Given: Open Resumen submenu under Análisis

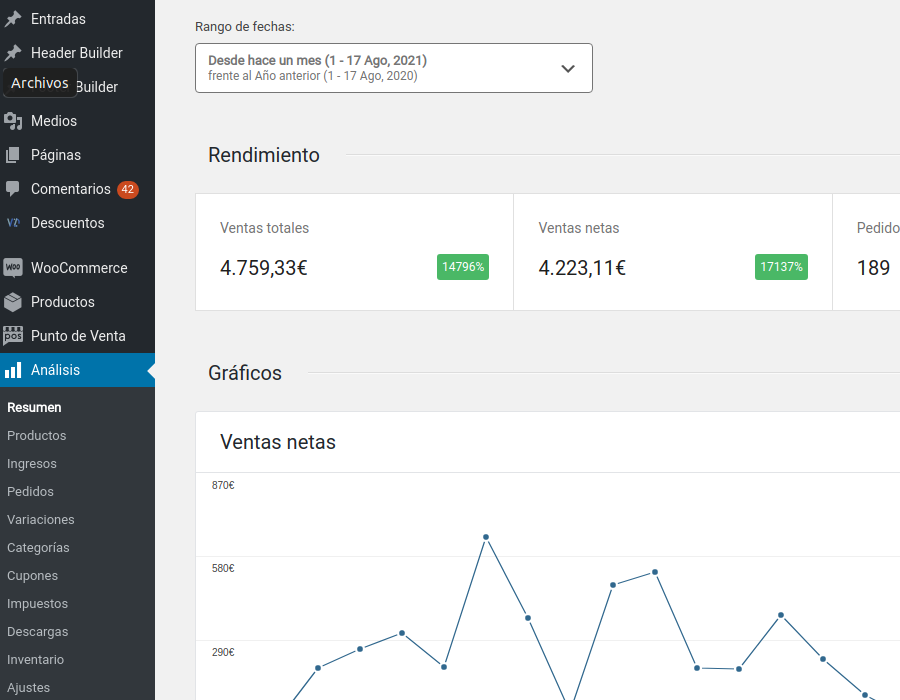Looking at the screenshot, I should [34, 407].
